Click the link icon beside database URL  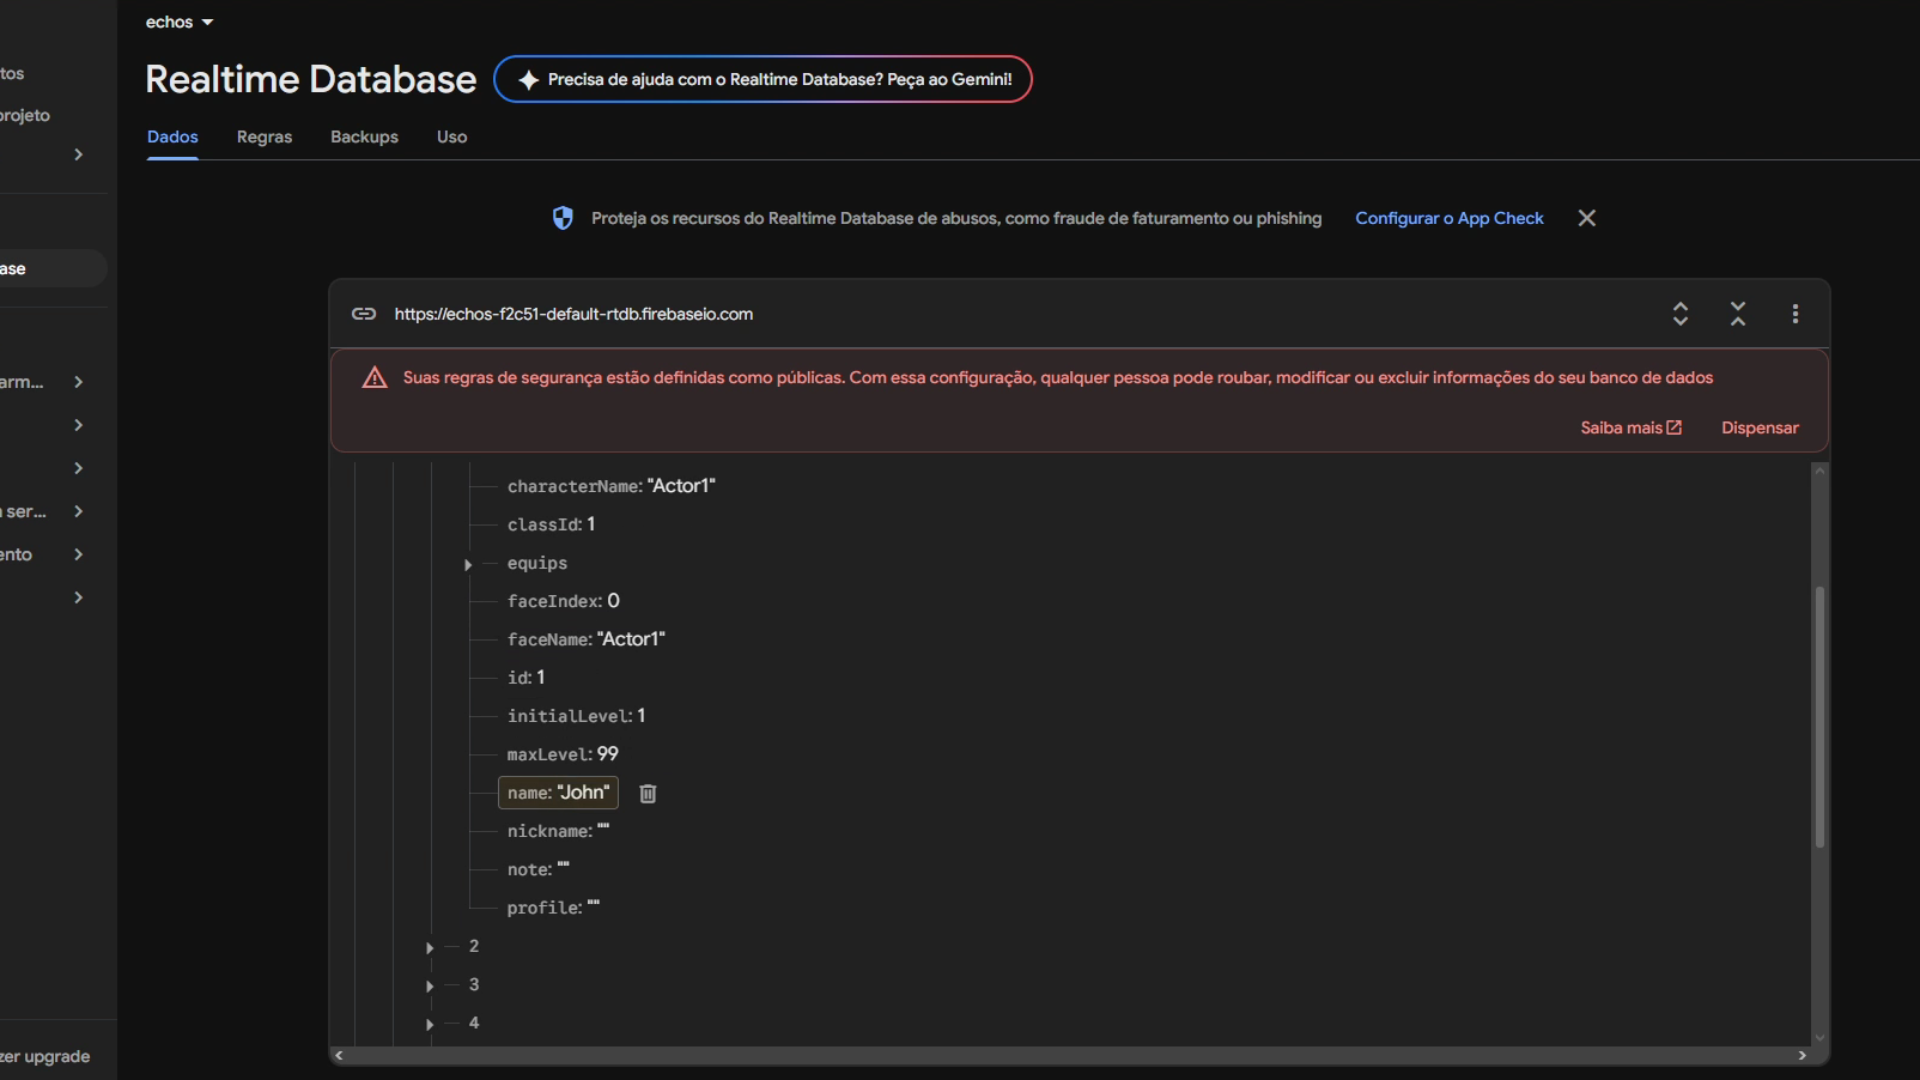363,314
